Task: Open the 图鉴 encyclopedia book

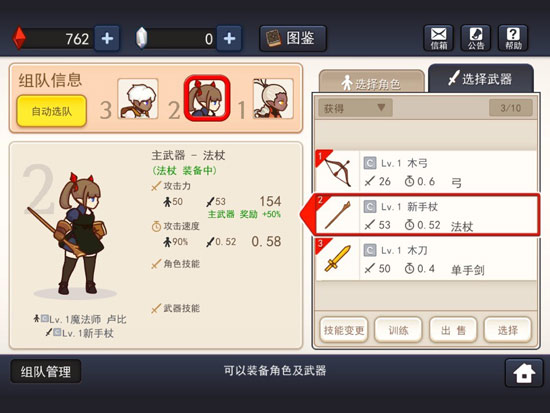Action: pyautogui.click(x=293, y=38)
